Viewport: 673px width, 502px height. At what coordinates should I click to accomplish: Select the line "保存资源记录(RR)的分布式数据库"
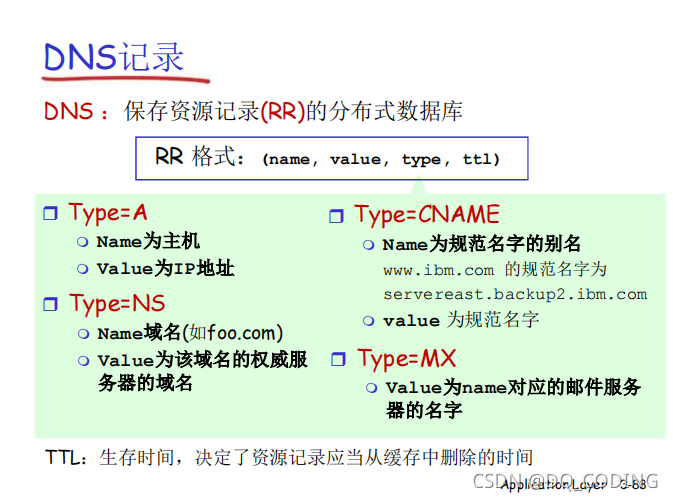point(293,111)
